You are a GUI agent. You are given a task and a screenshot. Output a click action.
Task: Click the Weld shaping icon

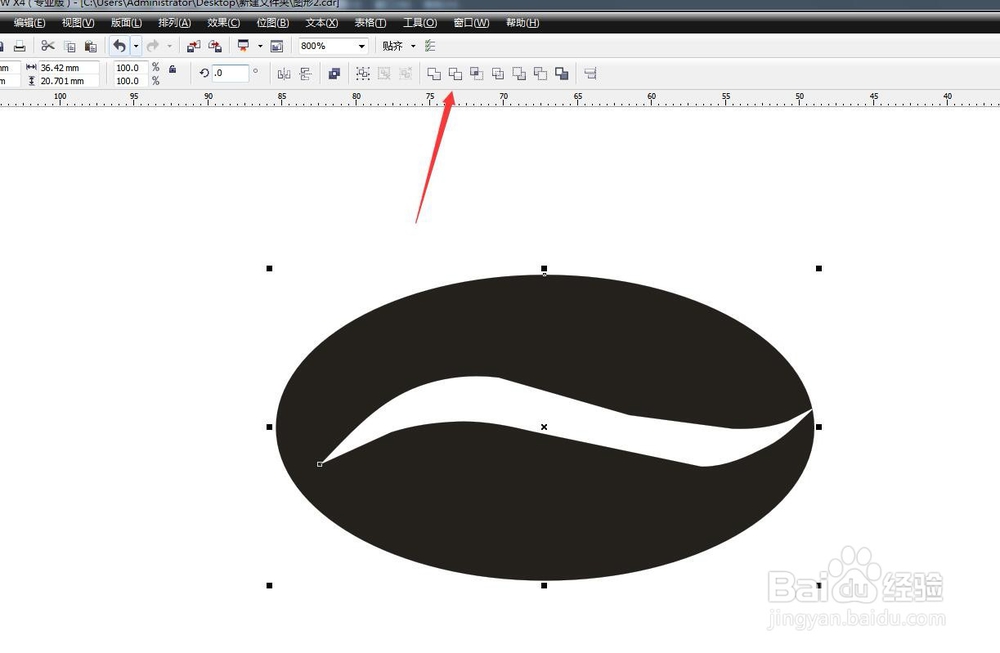pos(434,74)
